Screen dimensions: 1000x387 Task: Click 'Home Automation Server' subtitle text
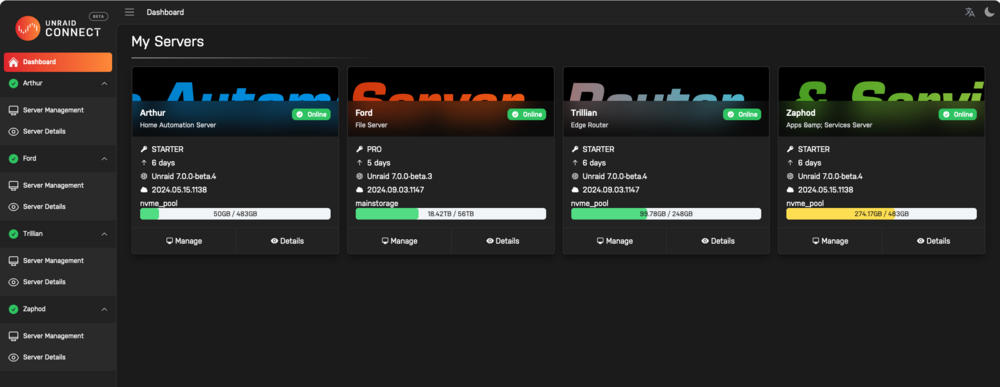pos(178,125)
